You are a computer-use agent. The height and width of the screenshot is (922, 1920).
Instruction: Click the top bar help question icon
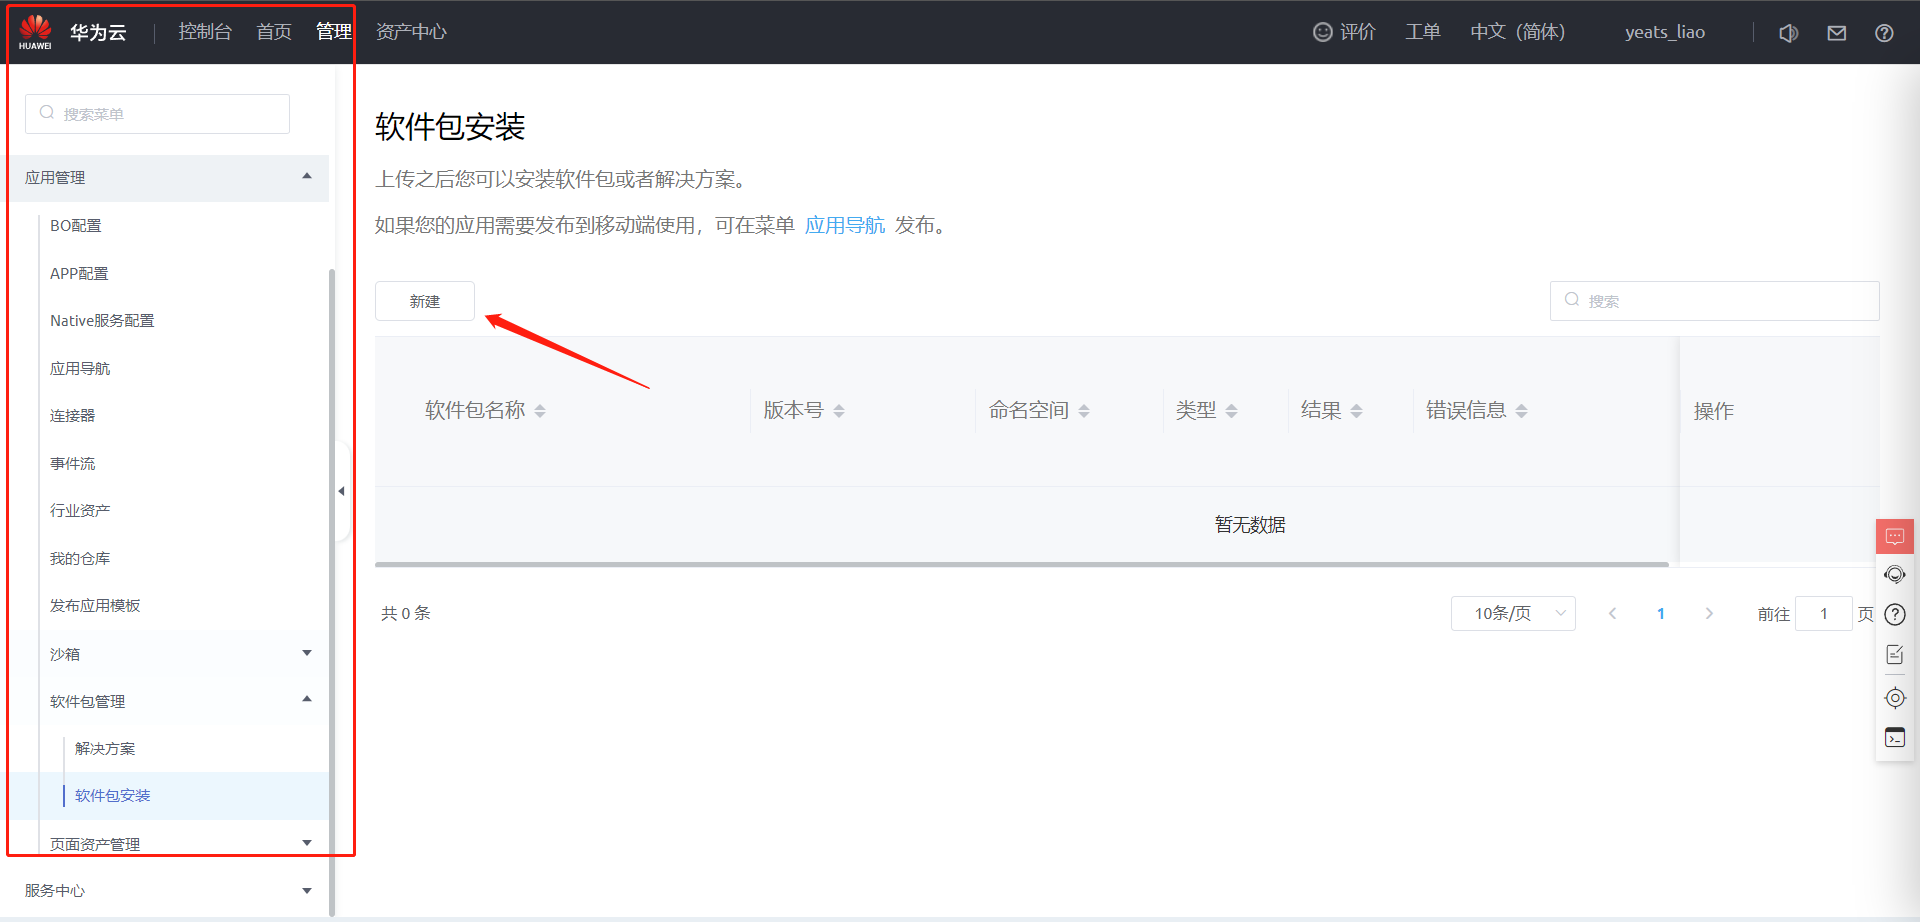point(1884,33)
